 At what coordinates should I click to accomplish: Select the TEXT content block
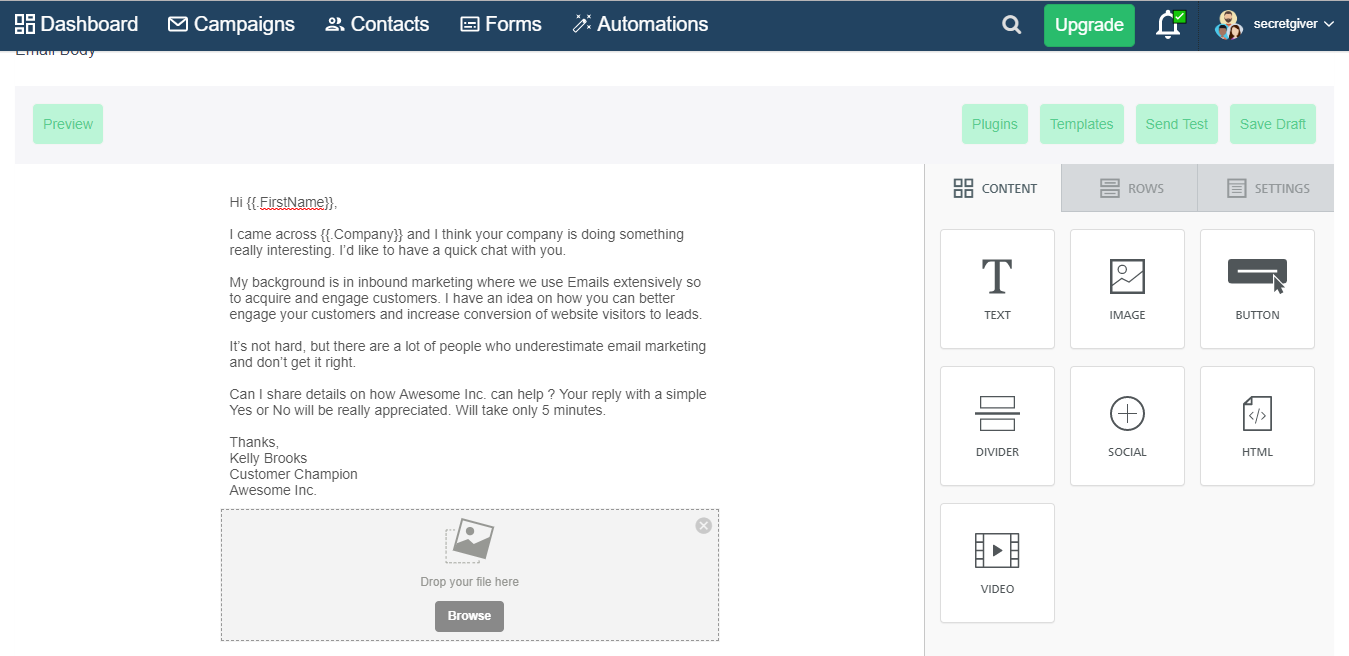(997, 289)
